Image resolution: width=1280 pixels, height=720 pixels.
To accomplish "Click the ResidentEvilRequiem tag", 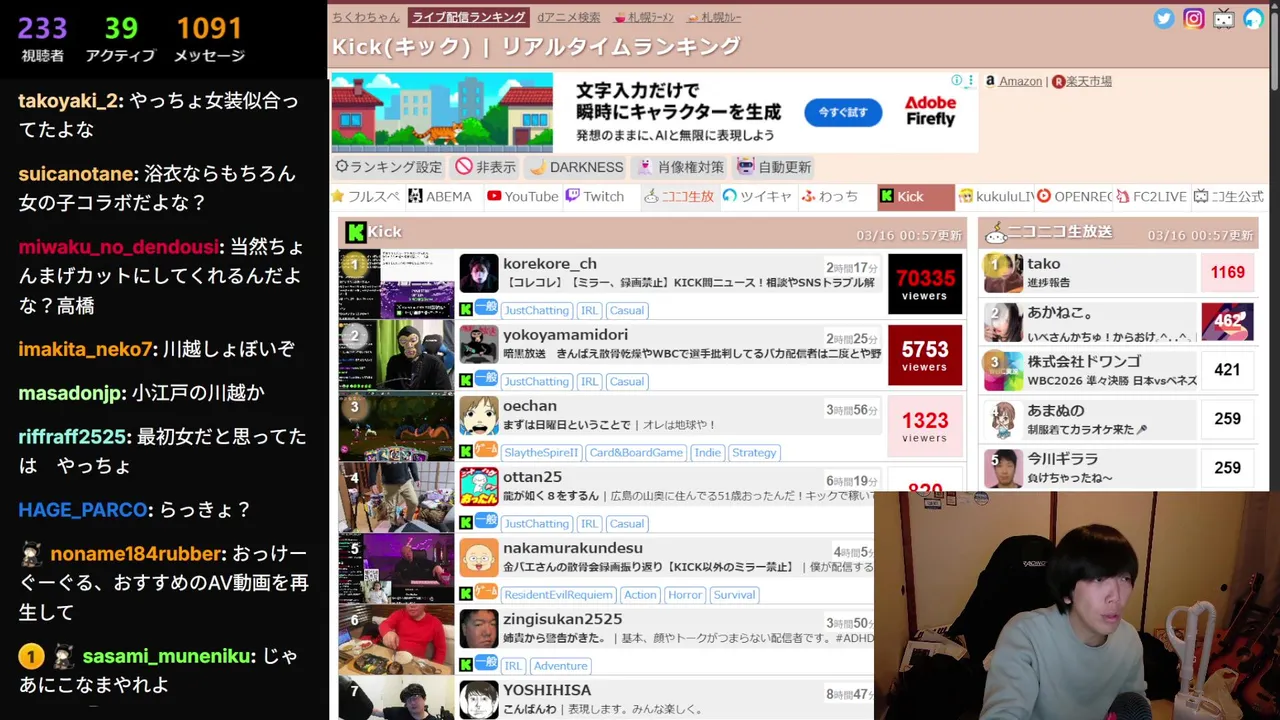I will tap(558, 594).
